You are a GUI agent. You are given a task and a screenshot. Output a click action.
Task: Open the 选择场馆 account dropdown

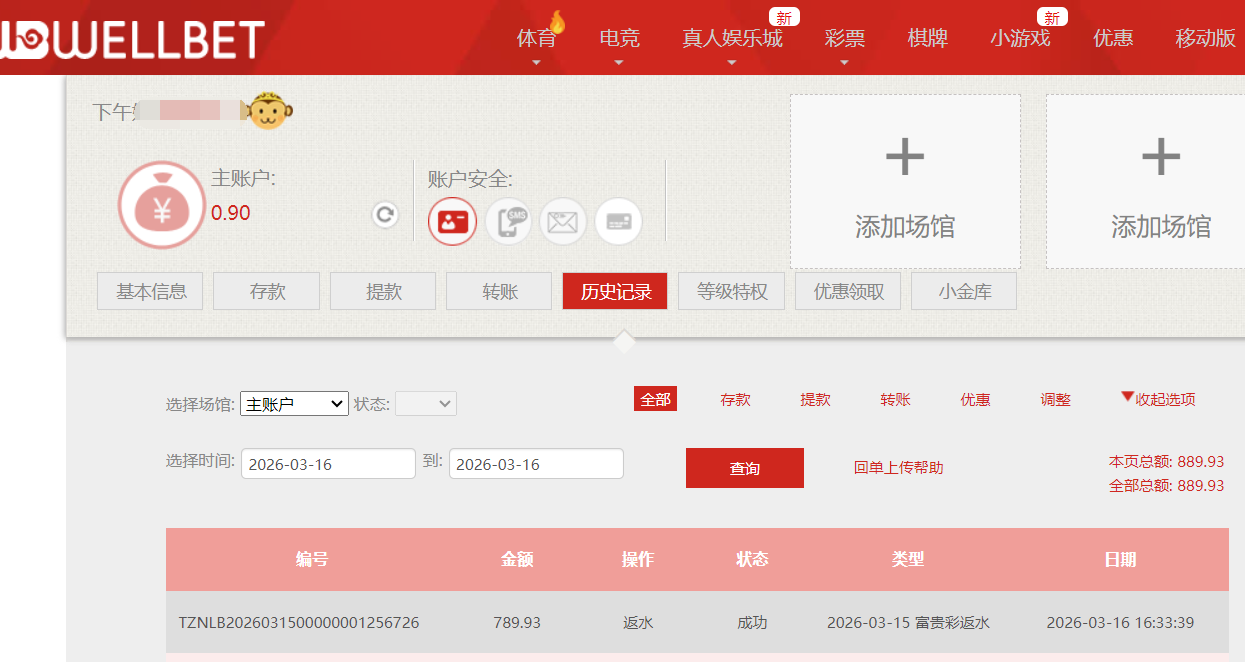coord(293,403)
